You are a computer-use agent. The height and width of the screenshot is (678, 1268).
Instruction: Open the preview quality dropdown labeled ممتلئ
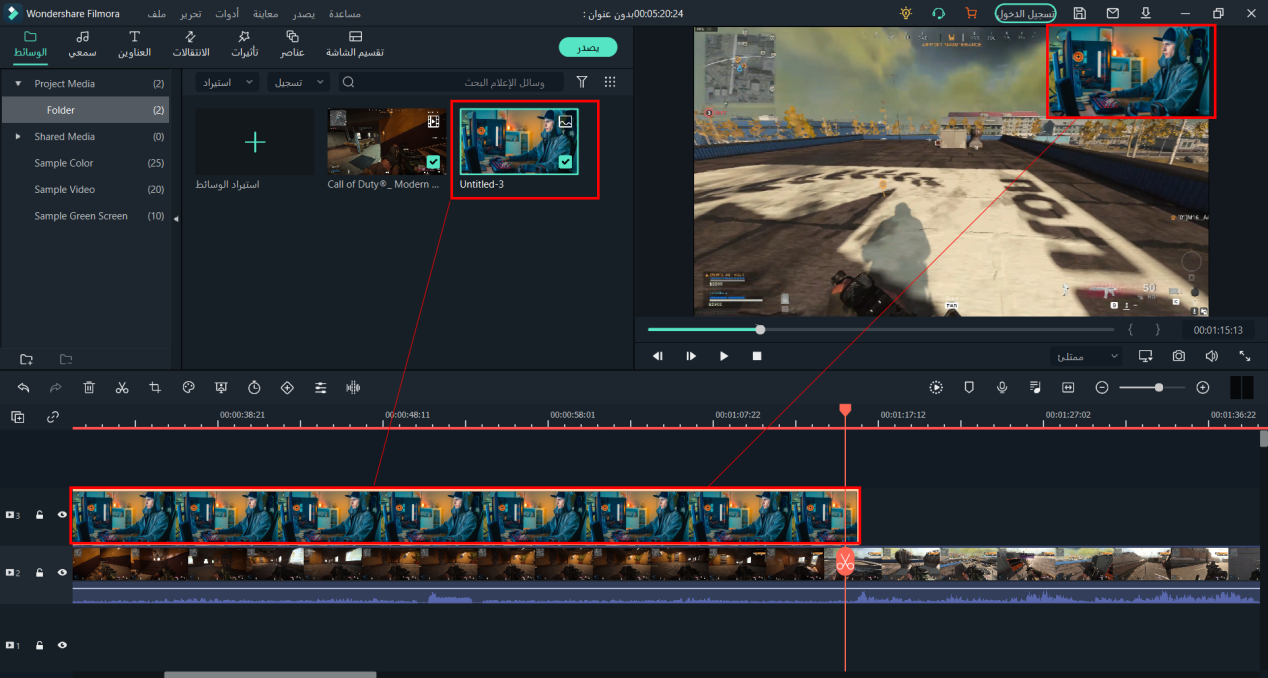coord(1086,356)
